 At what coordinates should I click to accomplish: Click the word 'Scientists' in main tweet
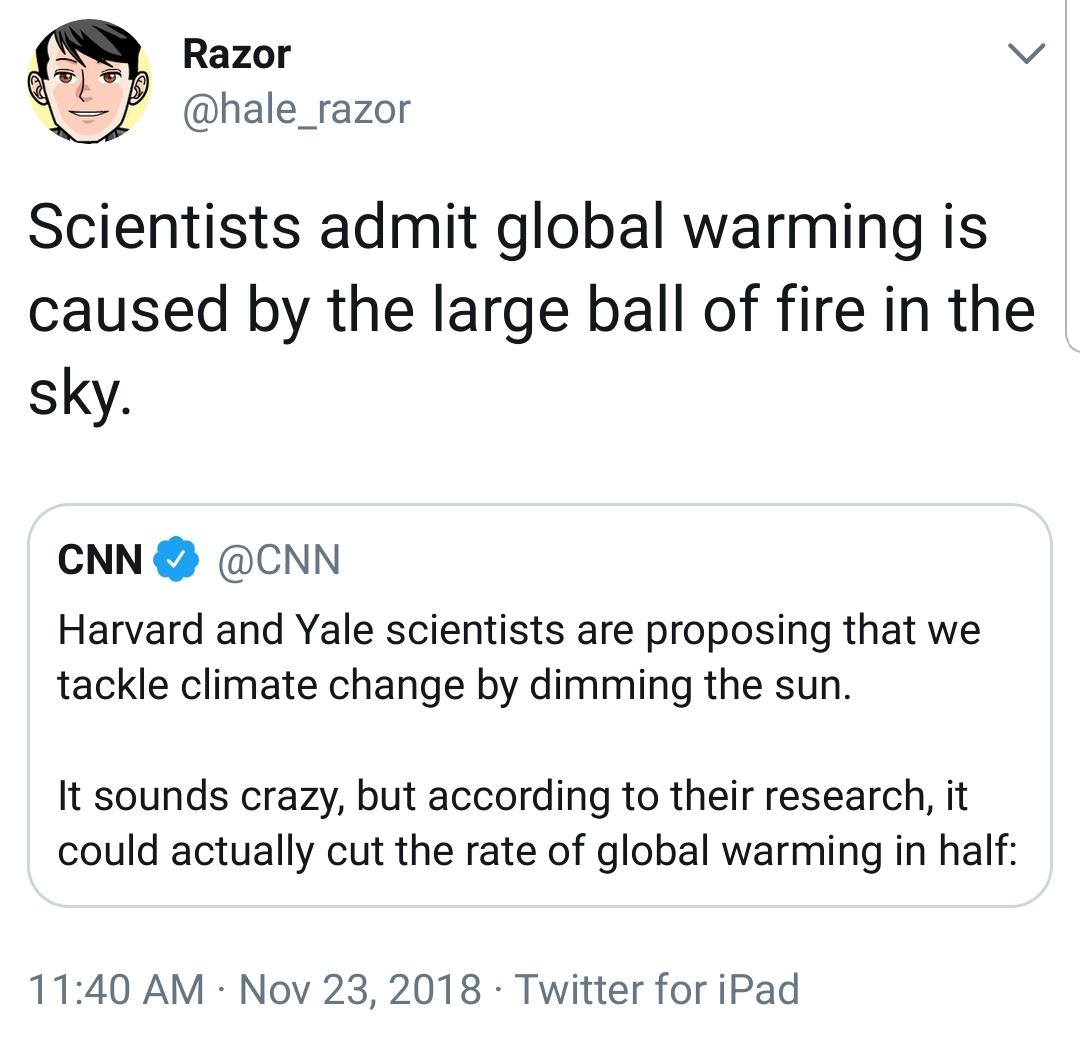click(x=165, y=227)
